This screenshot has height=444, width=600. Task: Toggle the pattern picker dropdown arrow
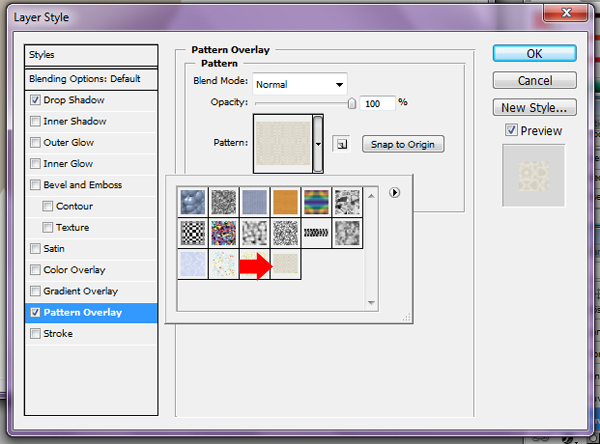[319, 143]
